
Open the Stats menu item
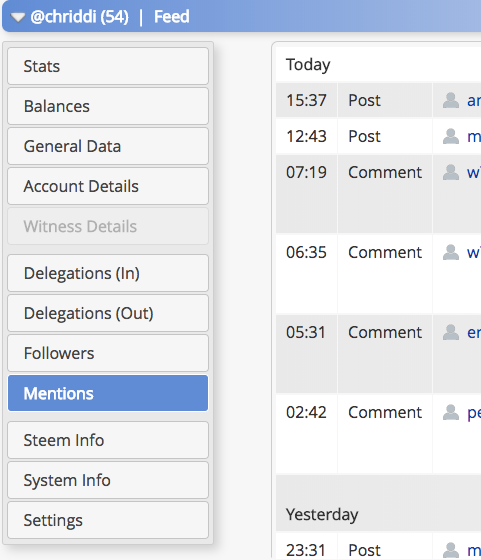point(108,66)
